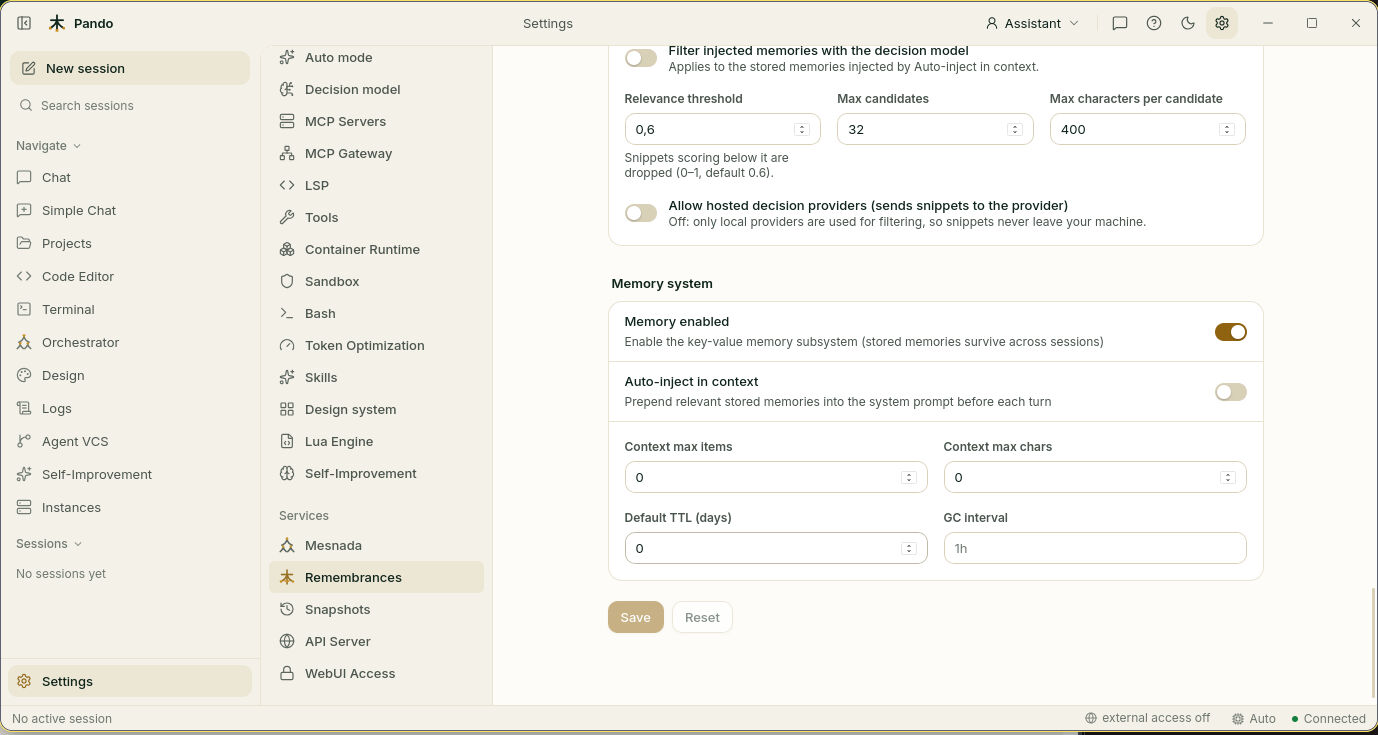1378x735 pixels.
Task: Click the Relevance threshold stepper arrows
Action: point(801,129)
